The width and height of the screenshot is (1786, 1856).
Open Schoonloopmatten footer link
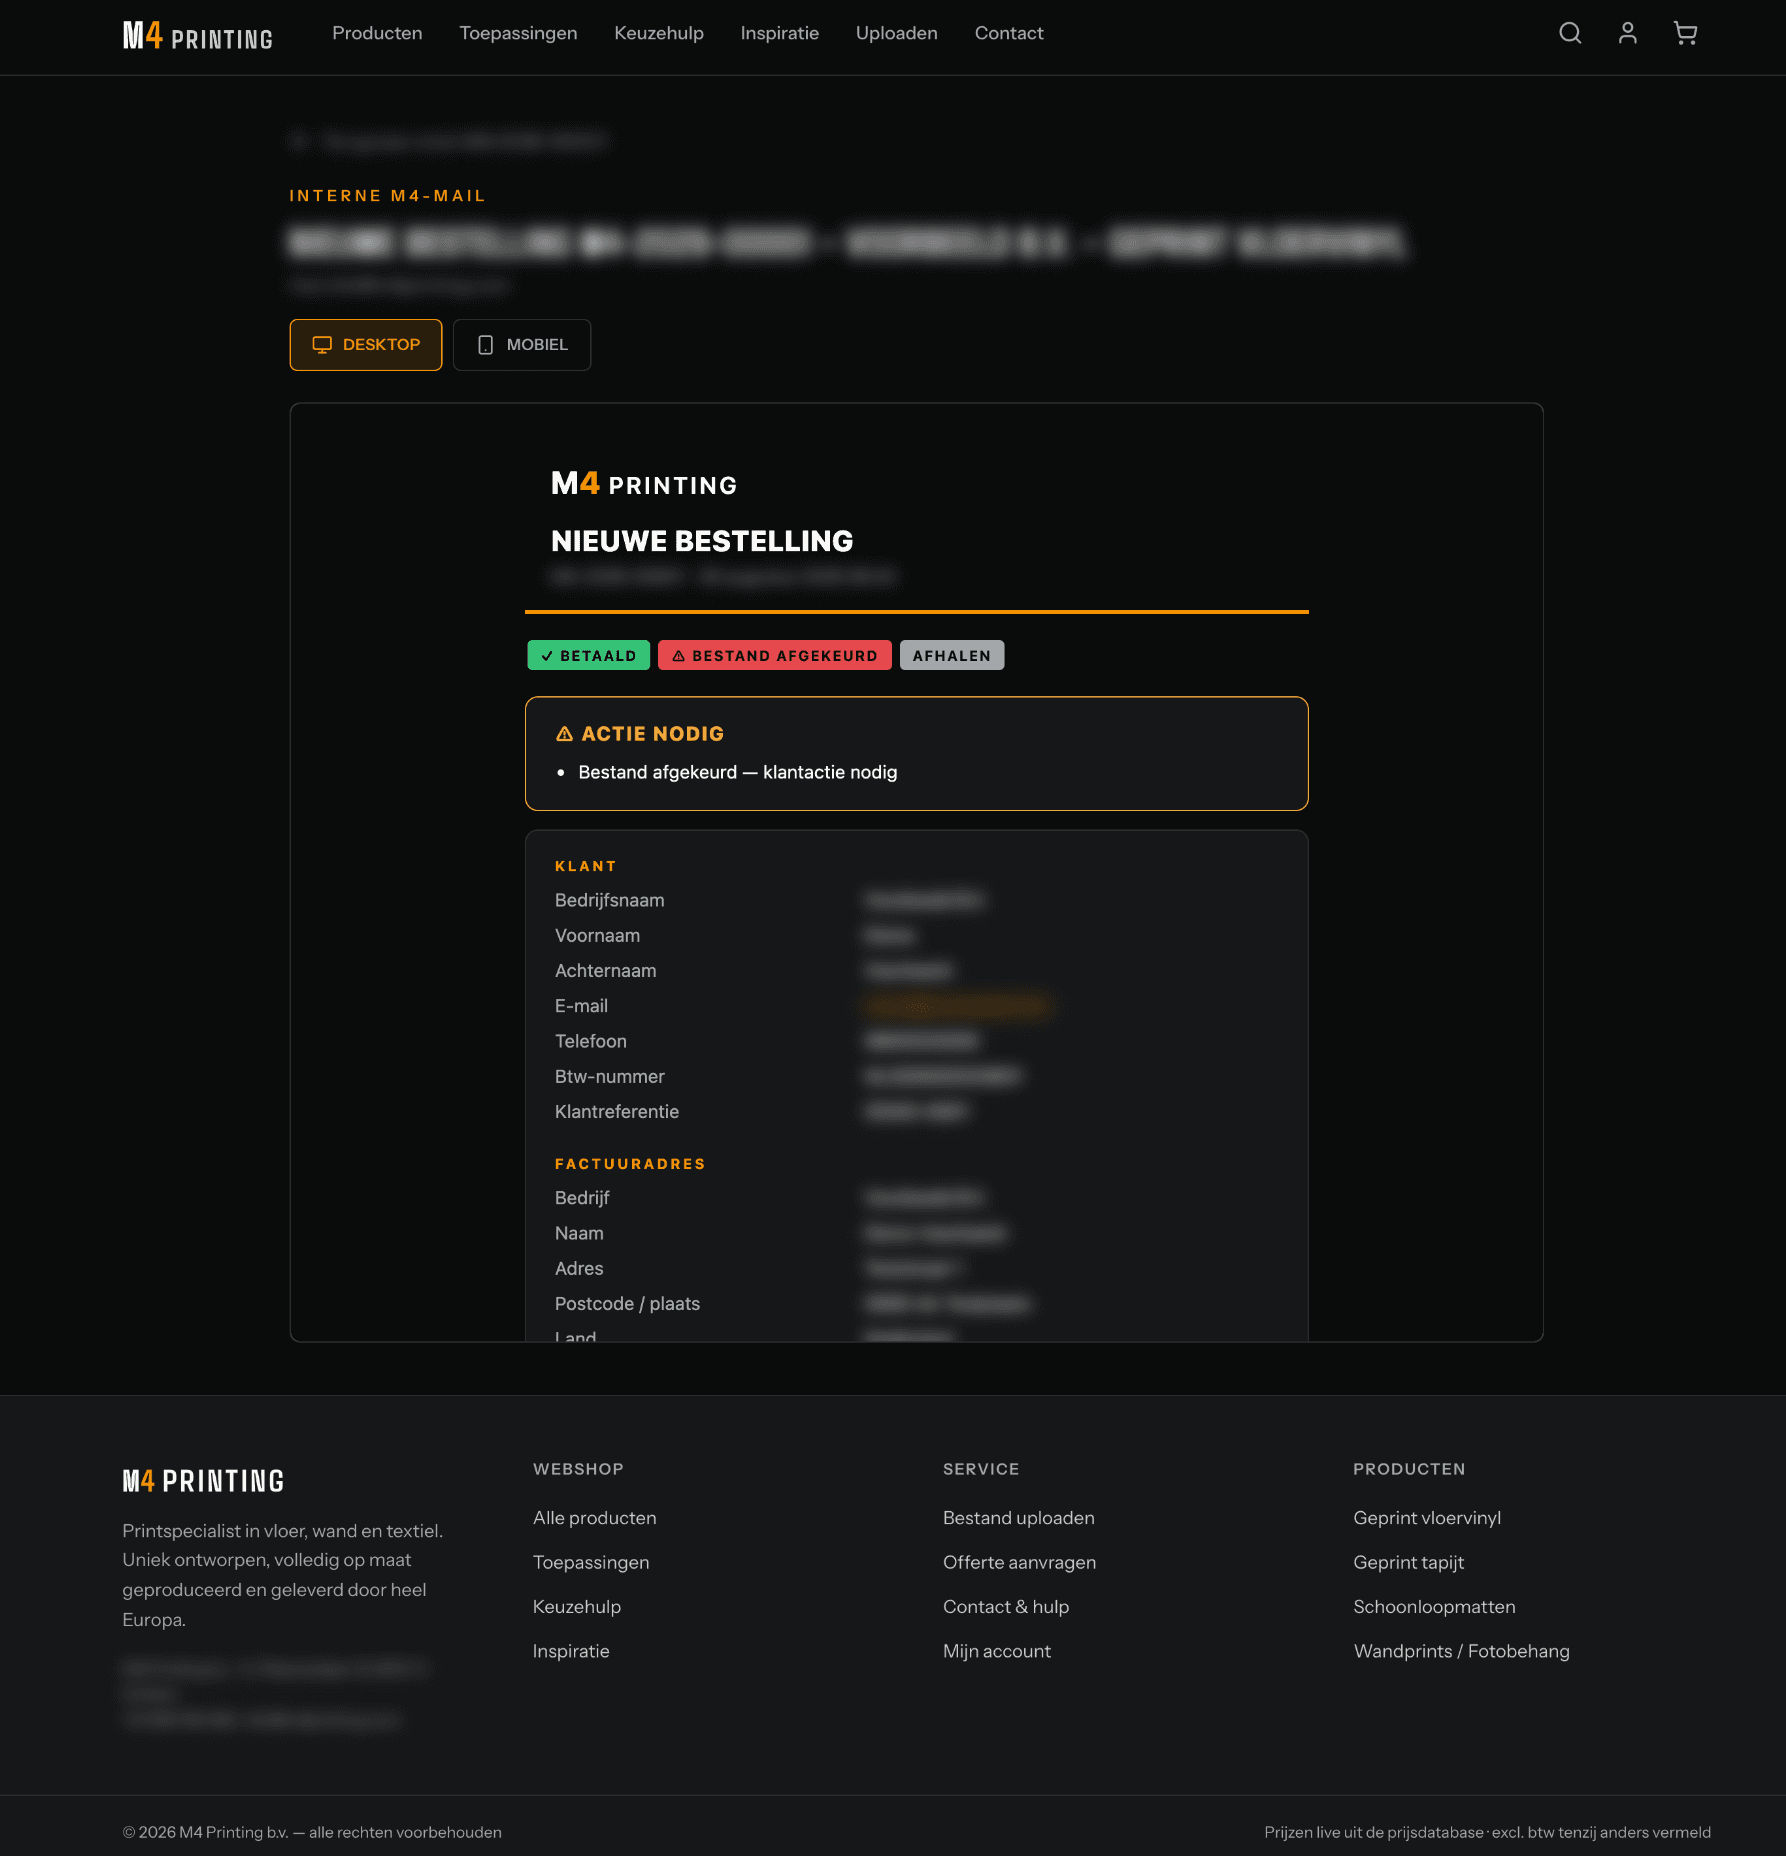click(1435, 1607)
